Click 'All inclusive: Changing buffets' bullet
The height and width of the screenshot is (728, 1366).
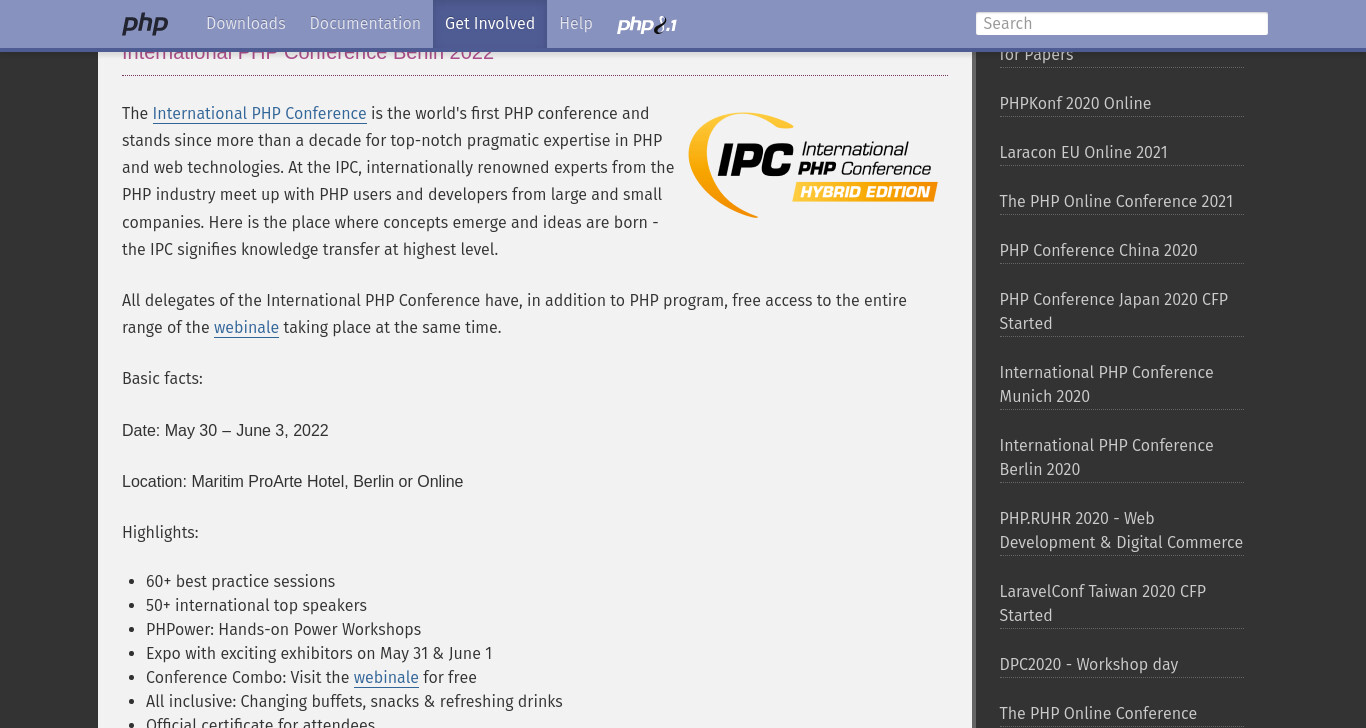[354, 702]
